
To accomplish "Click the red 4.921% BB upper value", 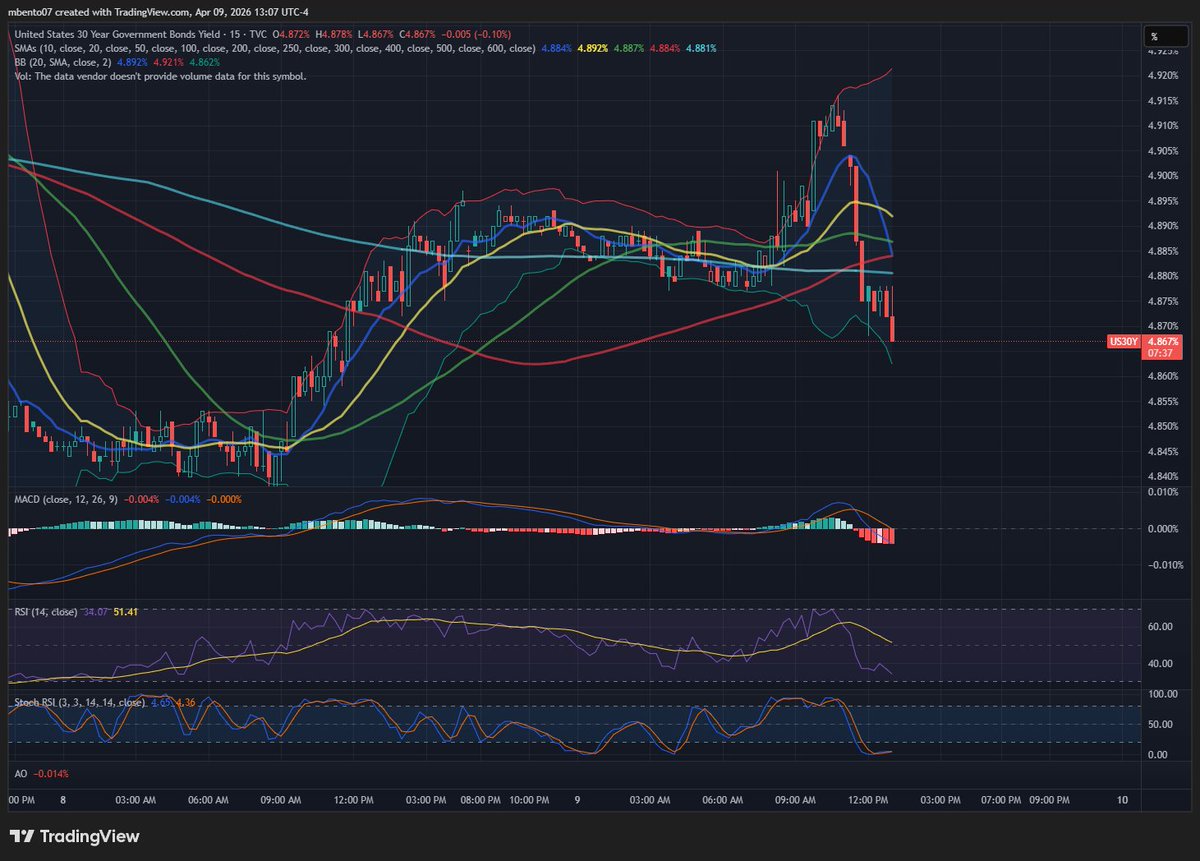I will [168, 61].
